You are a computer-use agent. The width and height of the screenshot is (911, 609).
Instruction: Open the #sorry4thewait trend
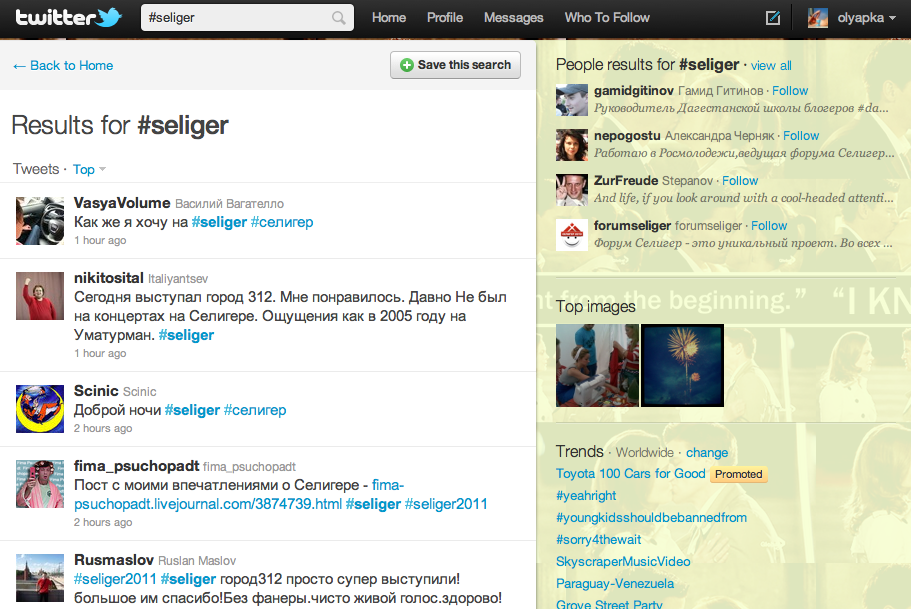598,540
